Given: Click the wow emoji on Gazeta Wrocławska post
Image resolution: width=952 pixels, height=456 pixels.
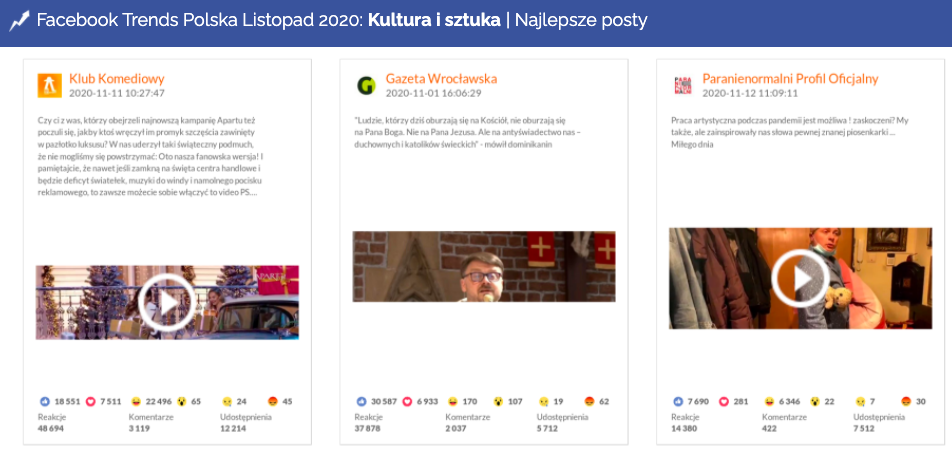Looking at the screenshot, I should [x=498, y=401].
